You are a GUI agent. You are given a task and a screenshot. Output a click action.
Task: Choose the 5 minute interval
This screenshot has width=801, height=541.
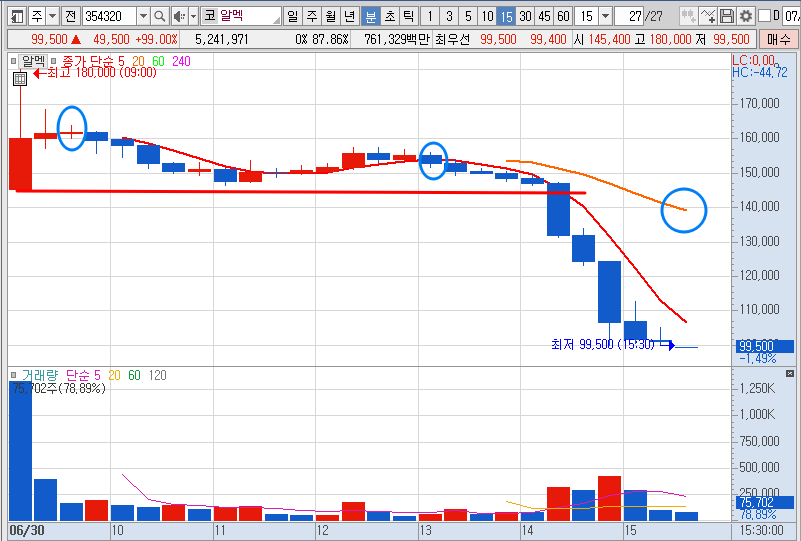click(x=468, y=16)
